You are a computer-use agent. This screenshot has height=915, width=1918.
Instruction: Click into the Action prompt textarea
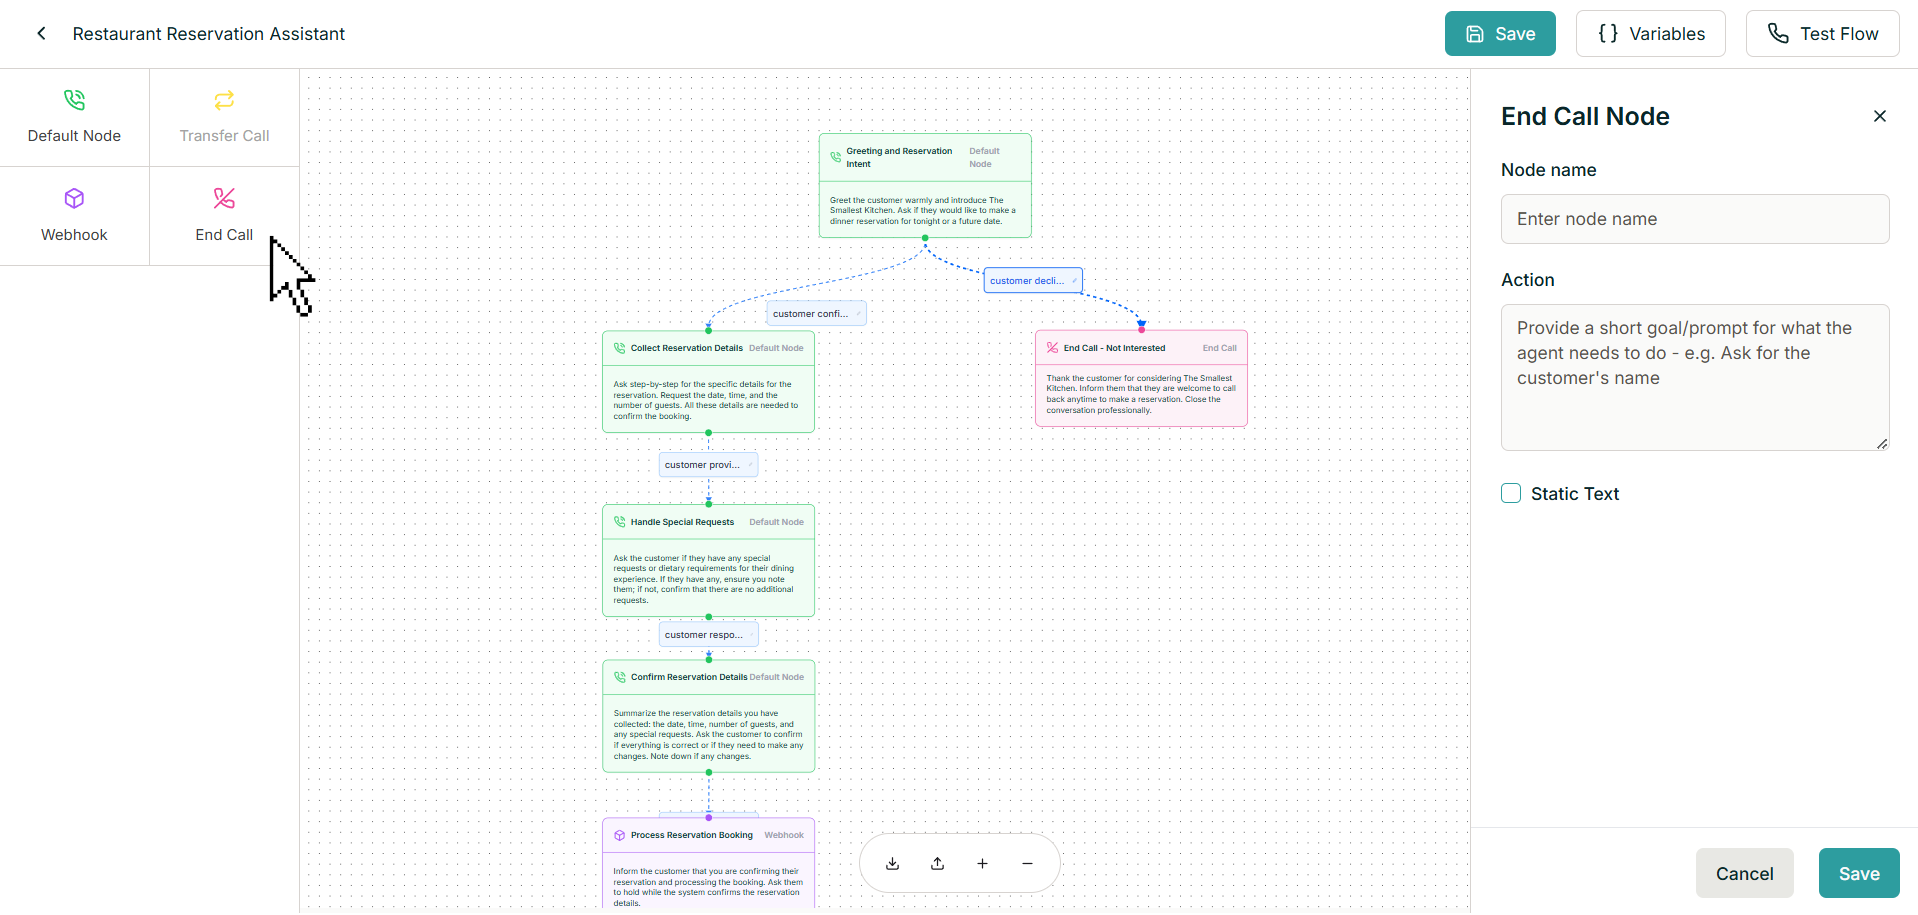click(1695, 377)
